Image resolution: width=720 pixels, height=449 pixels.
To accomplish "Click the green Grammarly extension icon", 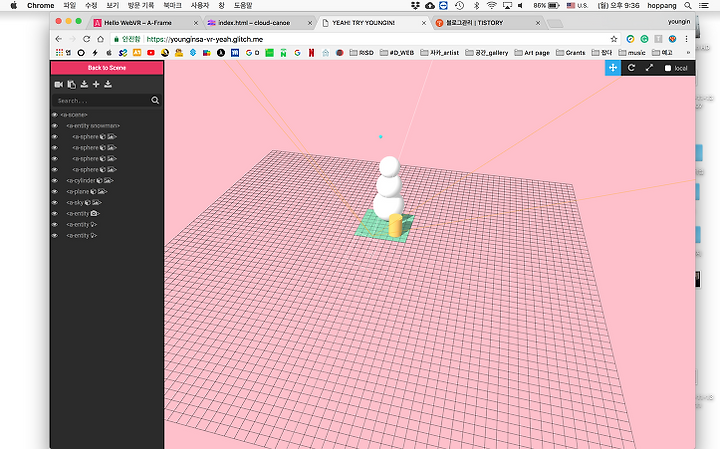I will 644,39.
